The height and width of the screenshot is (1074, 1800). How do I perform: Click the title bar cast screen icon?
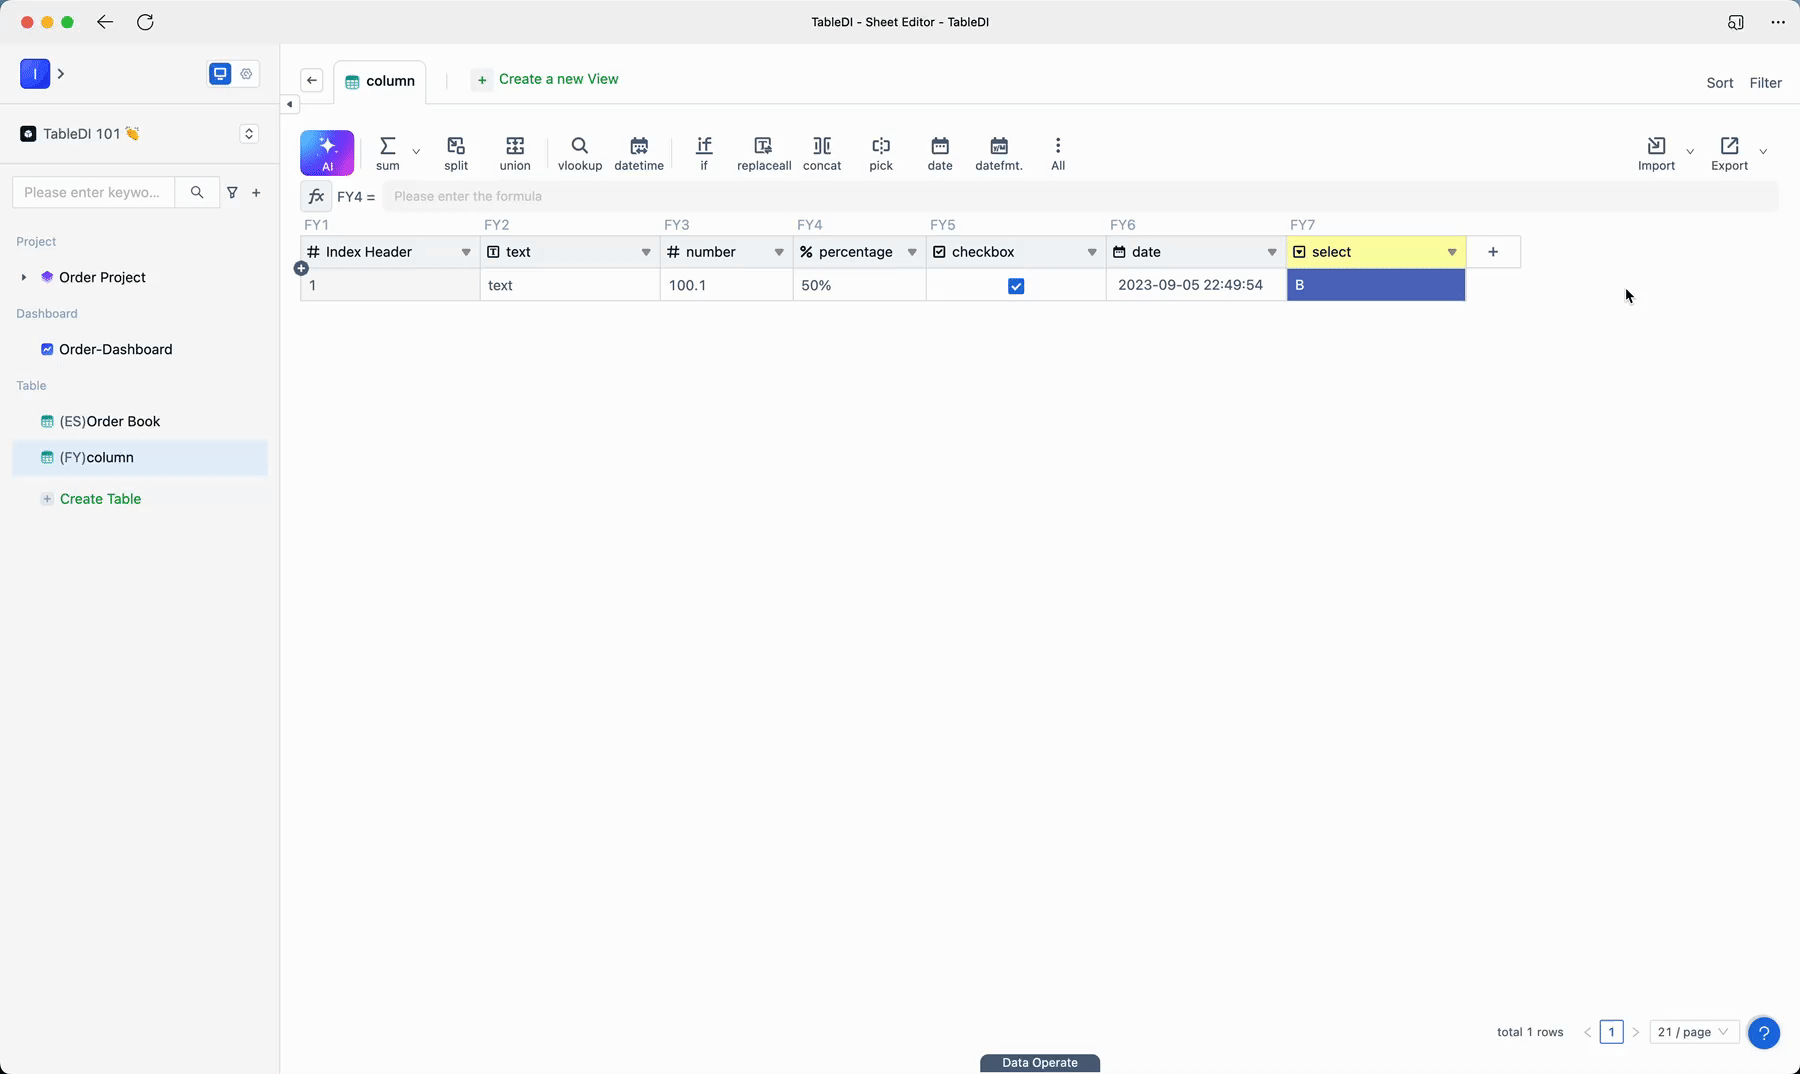click(x=1736, y=22)
